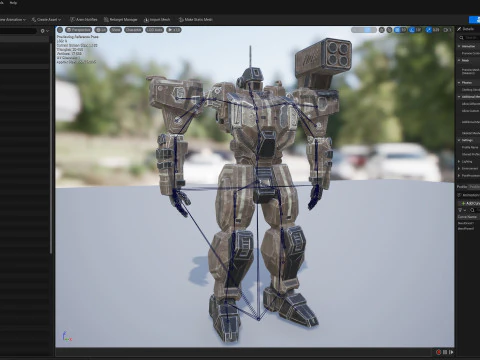The height and width of the screenshot is (360, 480).
Task: Collapse the Settings section in preview panel
Action: [x=459, y=140]
